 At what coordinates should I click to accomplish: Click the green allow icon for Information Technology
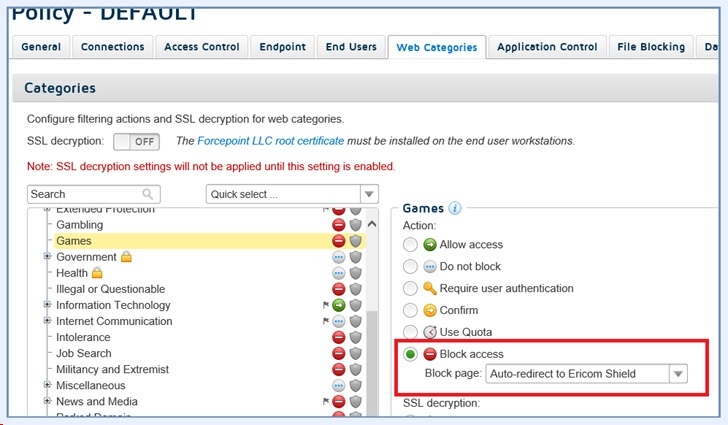click(x=339, y=305)
